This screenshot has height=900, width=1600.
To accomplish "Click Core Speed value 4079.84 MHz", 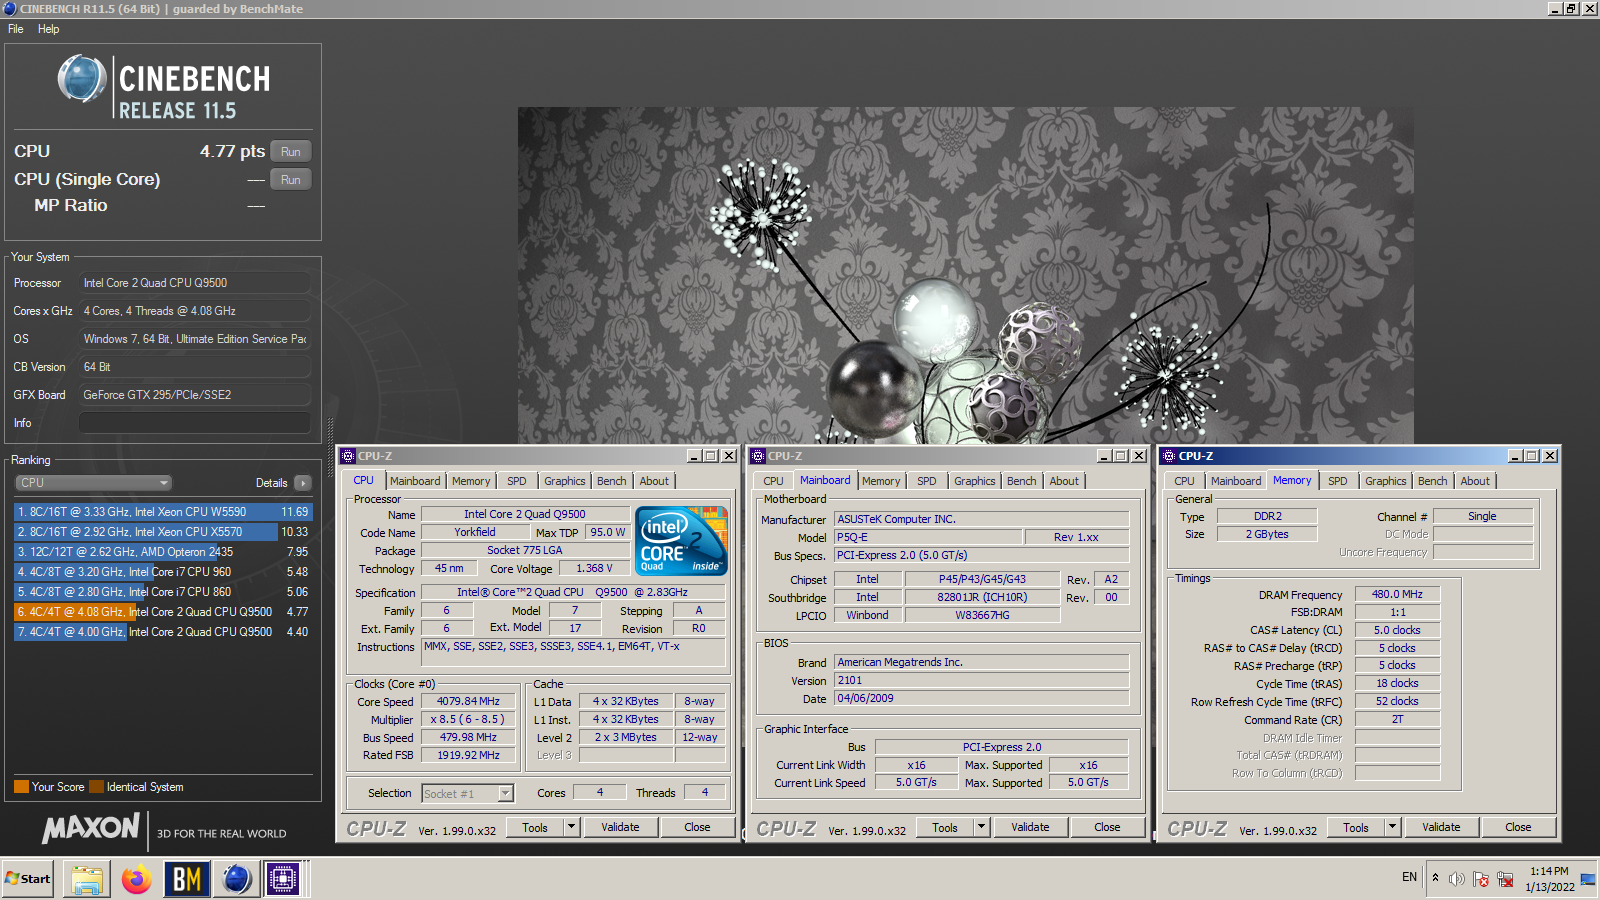I will pyautogui.click(x=468, y=702).
